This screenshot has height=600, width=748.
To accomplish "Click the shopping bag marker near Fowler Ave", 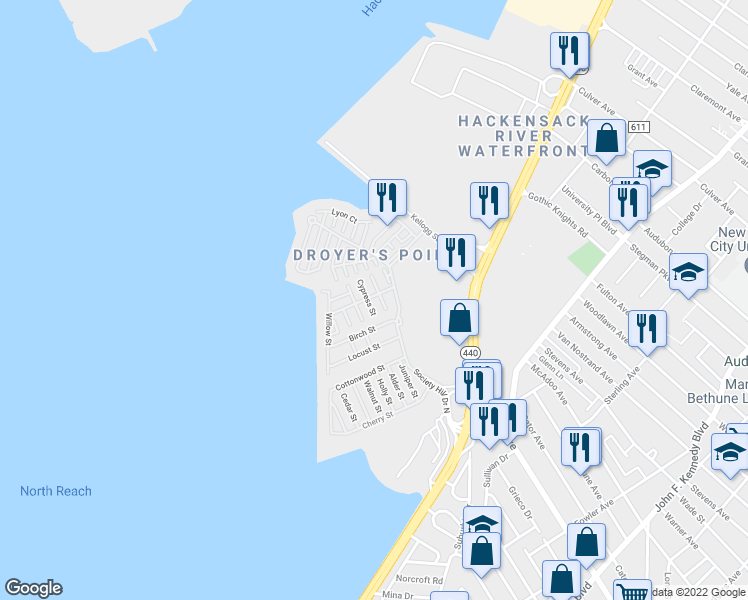I will tap(586, 542).
